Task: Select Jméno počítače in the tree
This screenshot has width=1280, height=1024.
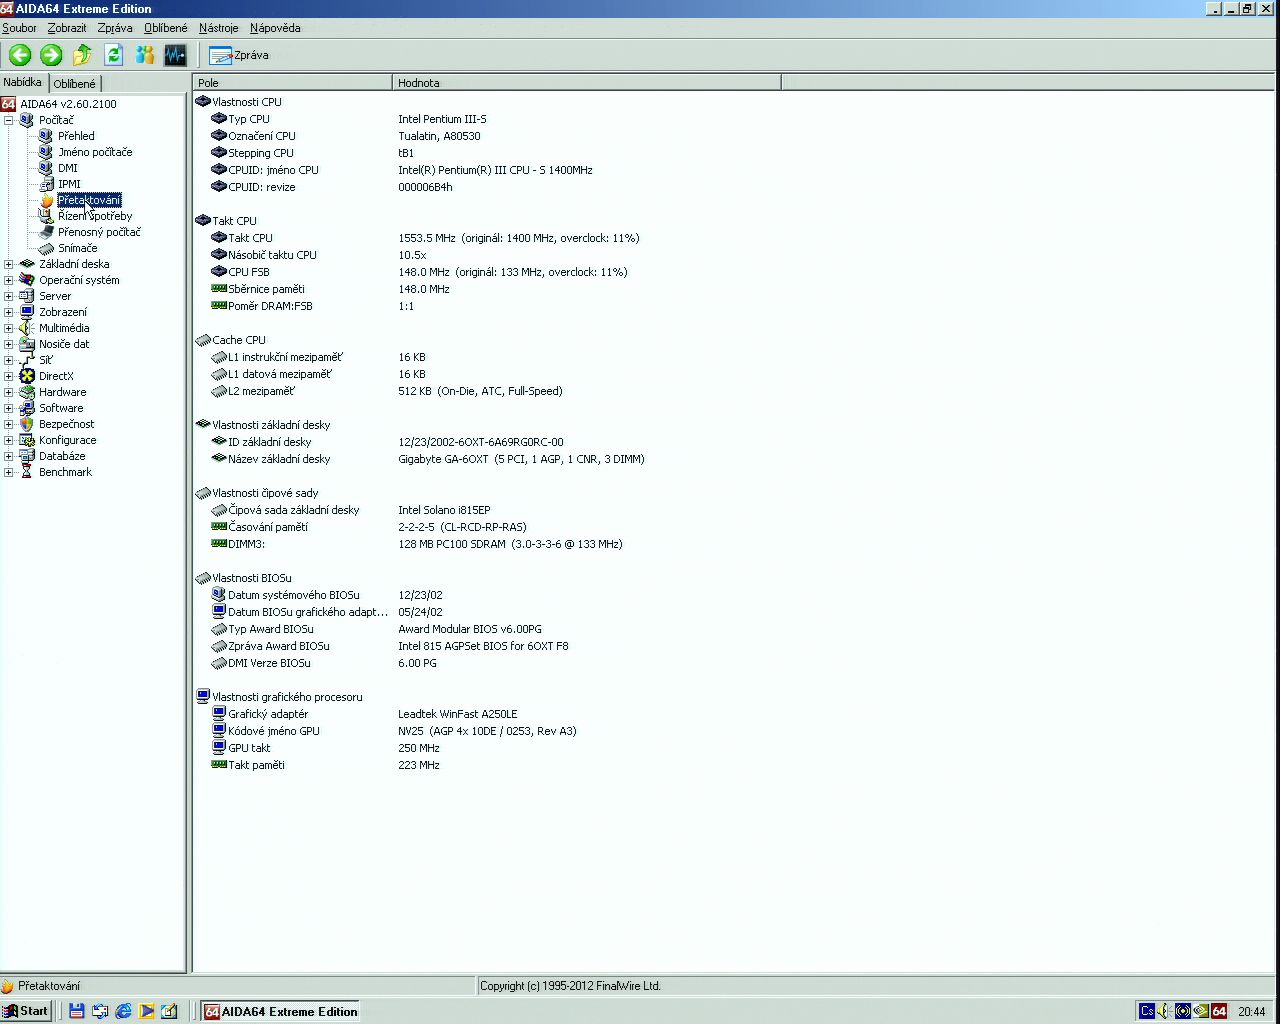Action: point(95,152)
